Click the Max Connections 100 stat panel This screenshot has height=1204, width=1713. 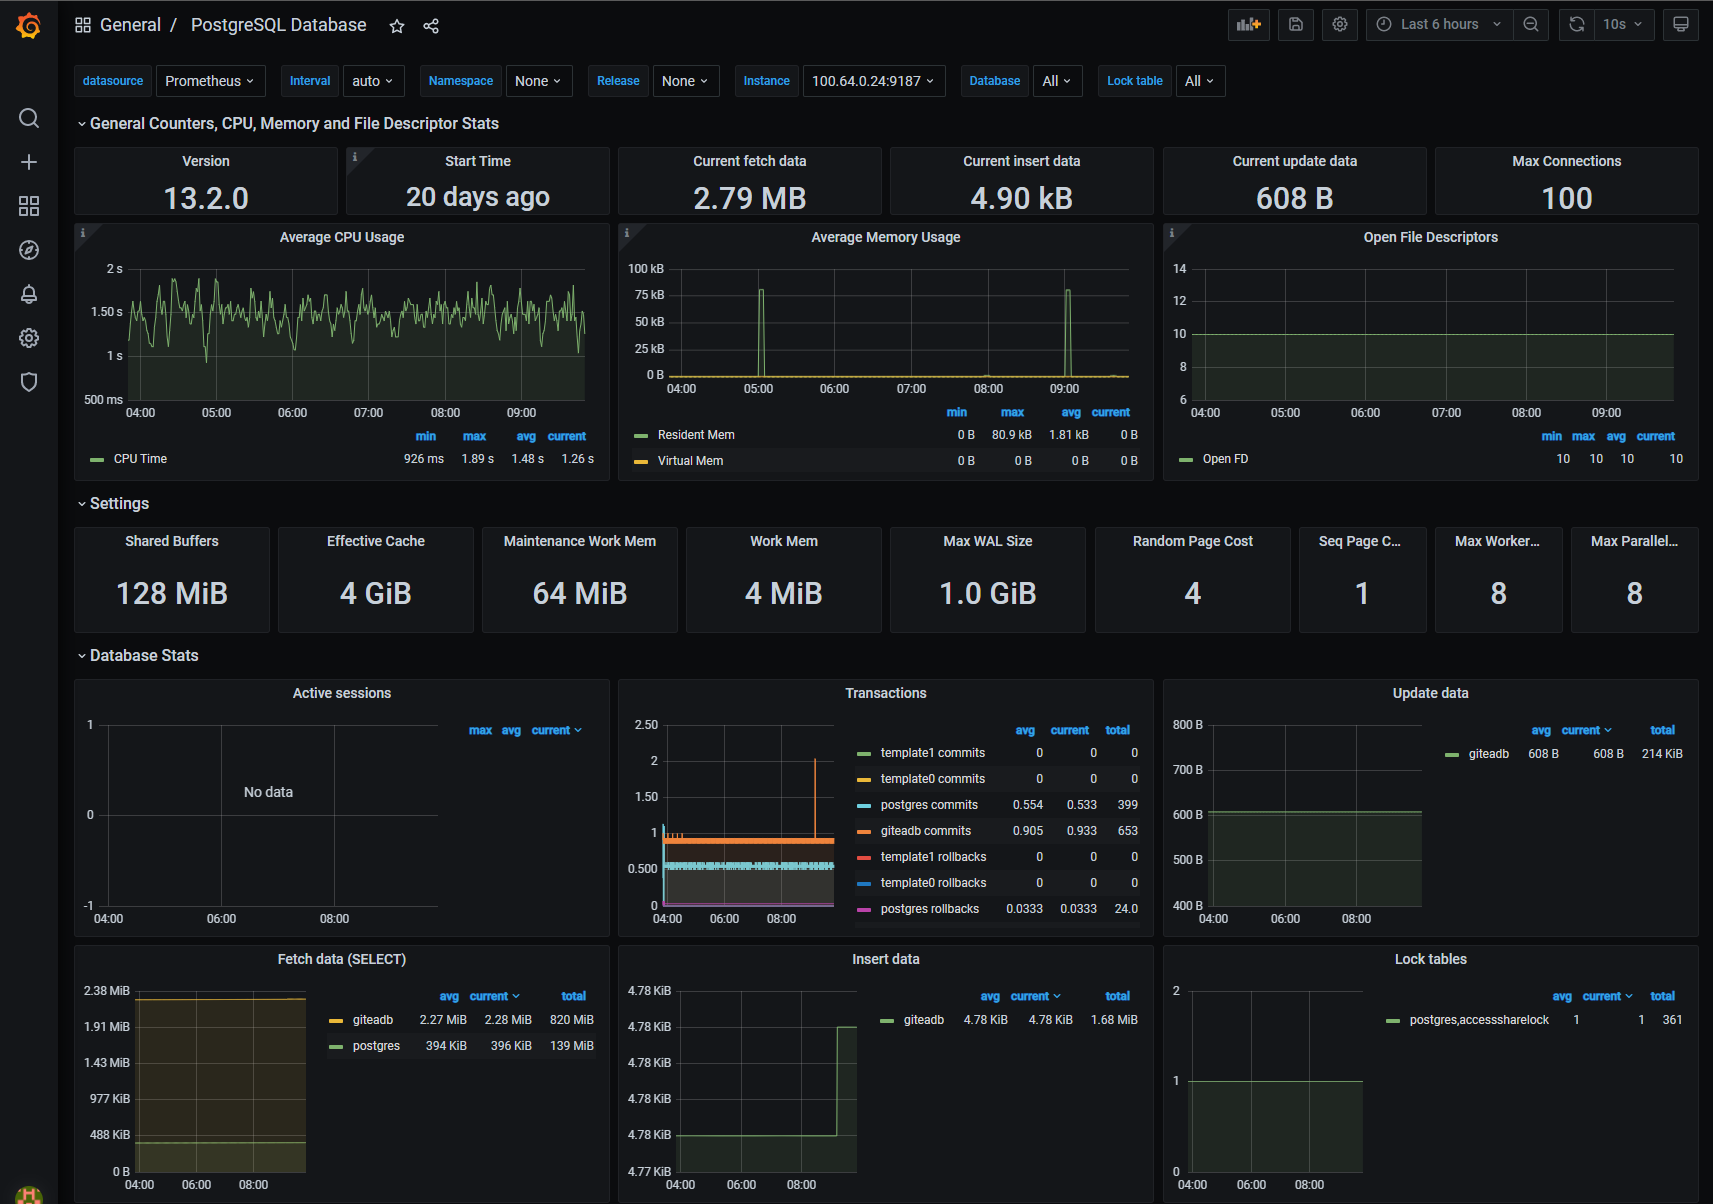(1567, 181)
